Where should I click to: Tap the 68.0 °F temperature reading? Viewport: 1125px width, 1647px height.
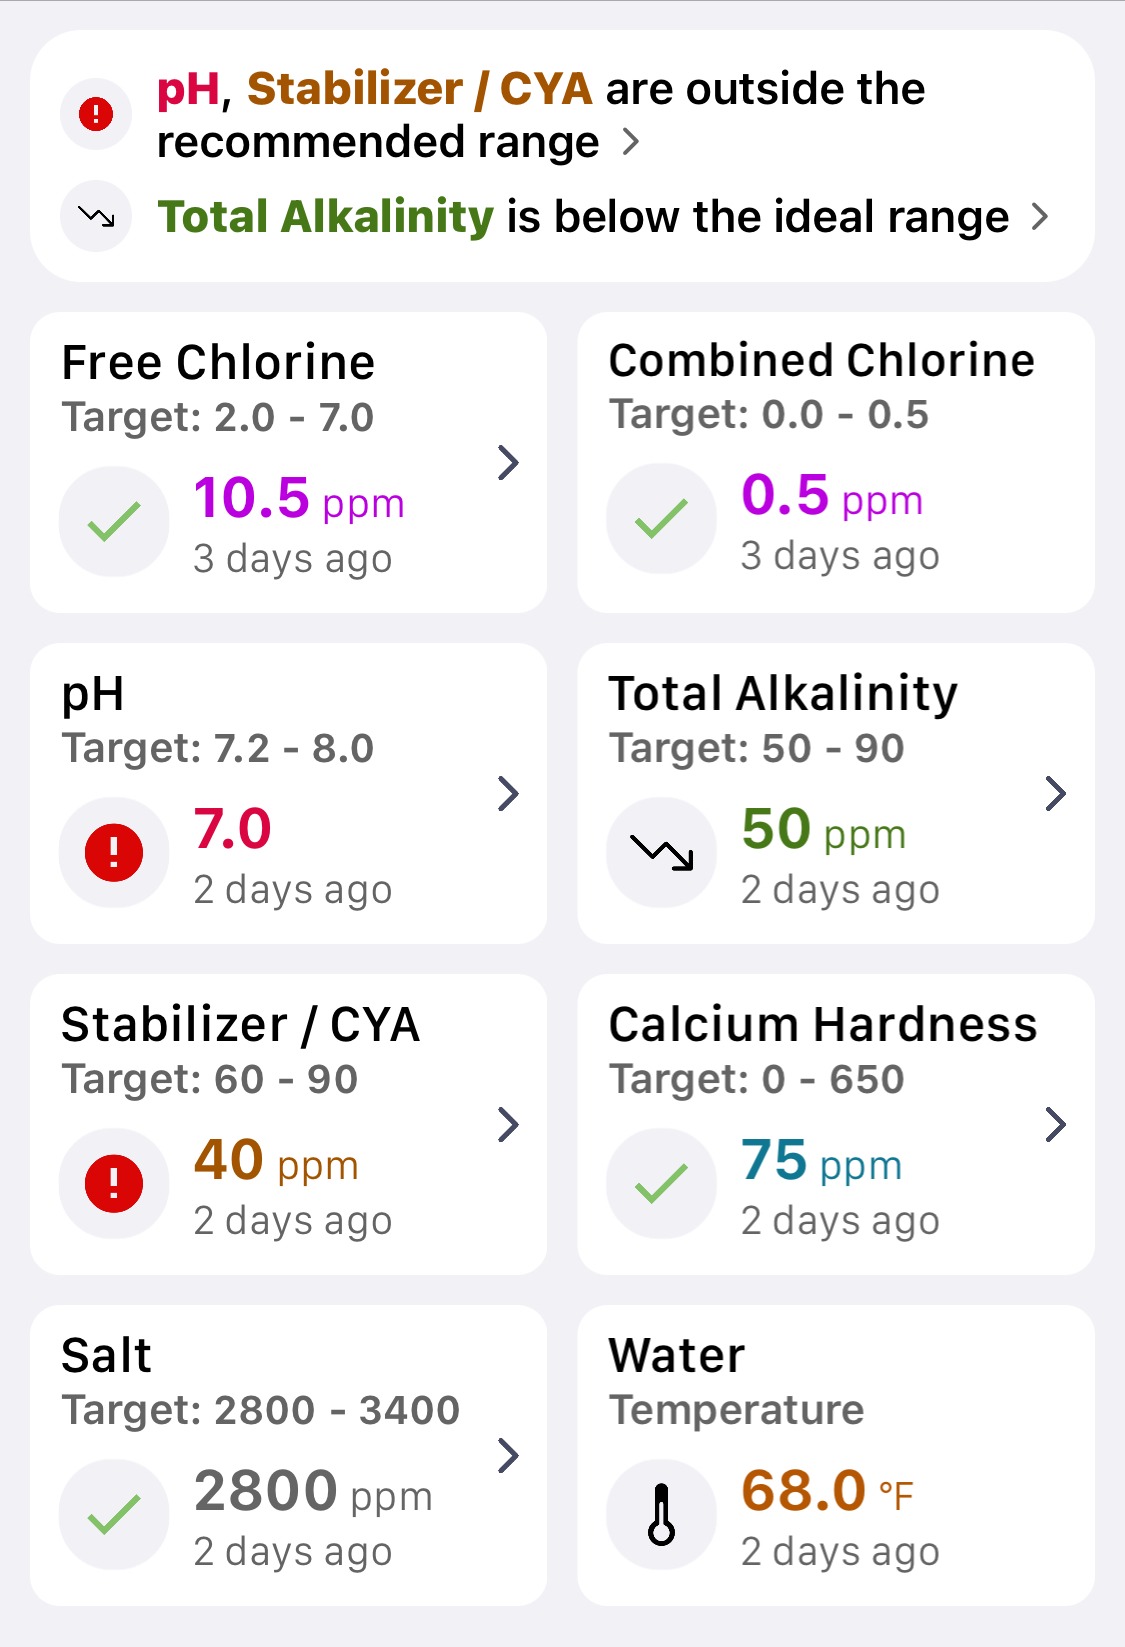(827, 1491)
